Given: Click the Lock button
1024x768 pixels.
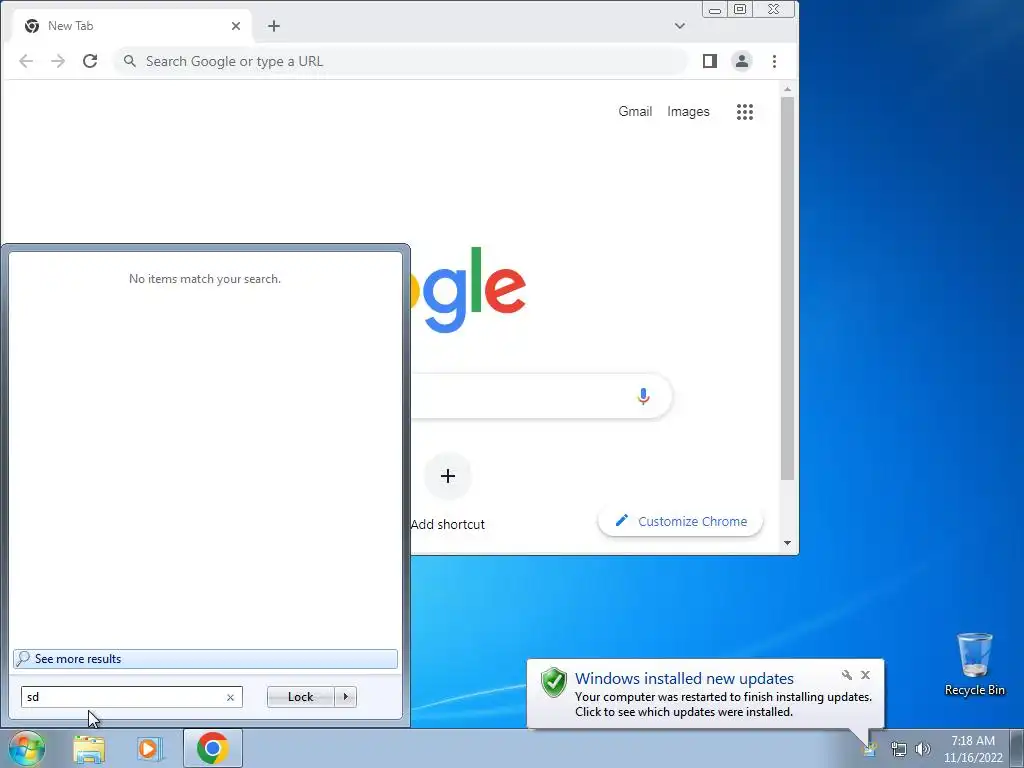Looking at the screenshot, I should click(x=300, y=697).
